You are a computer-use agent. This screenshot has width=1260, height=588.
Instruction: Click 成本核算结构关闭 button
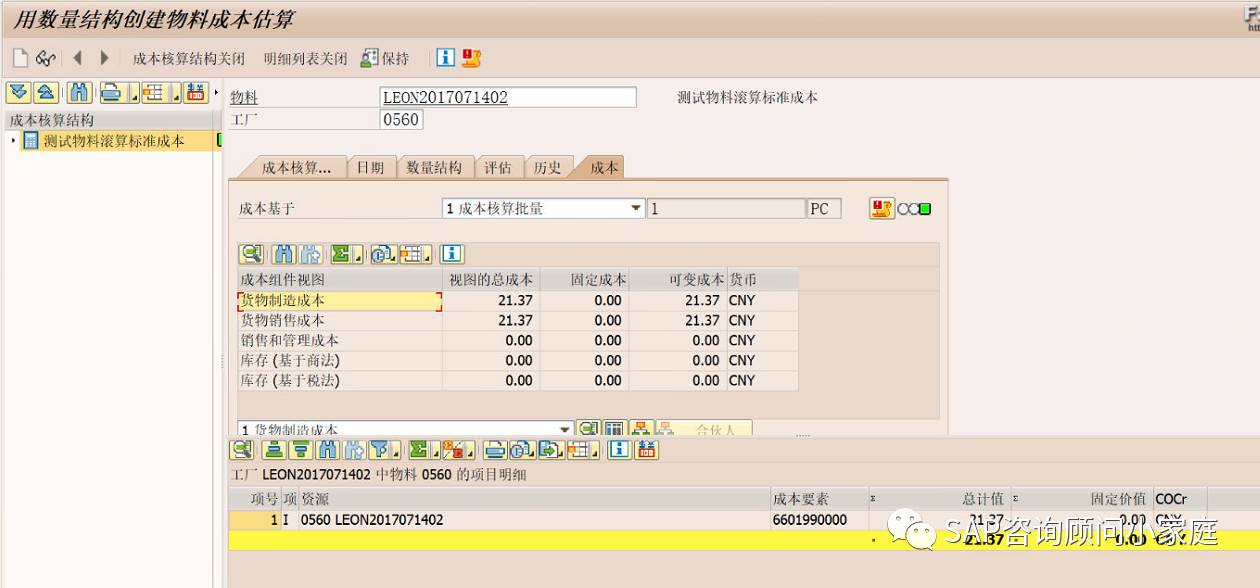[189, 59]
